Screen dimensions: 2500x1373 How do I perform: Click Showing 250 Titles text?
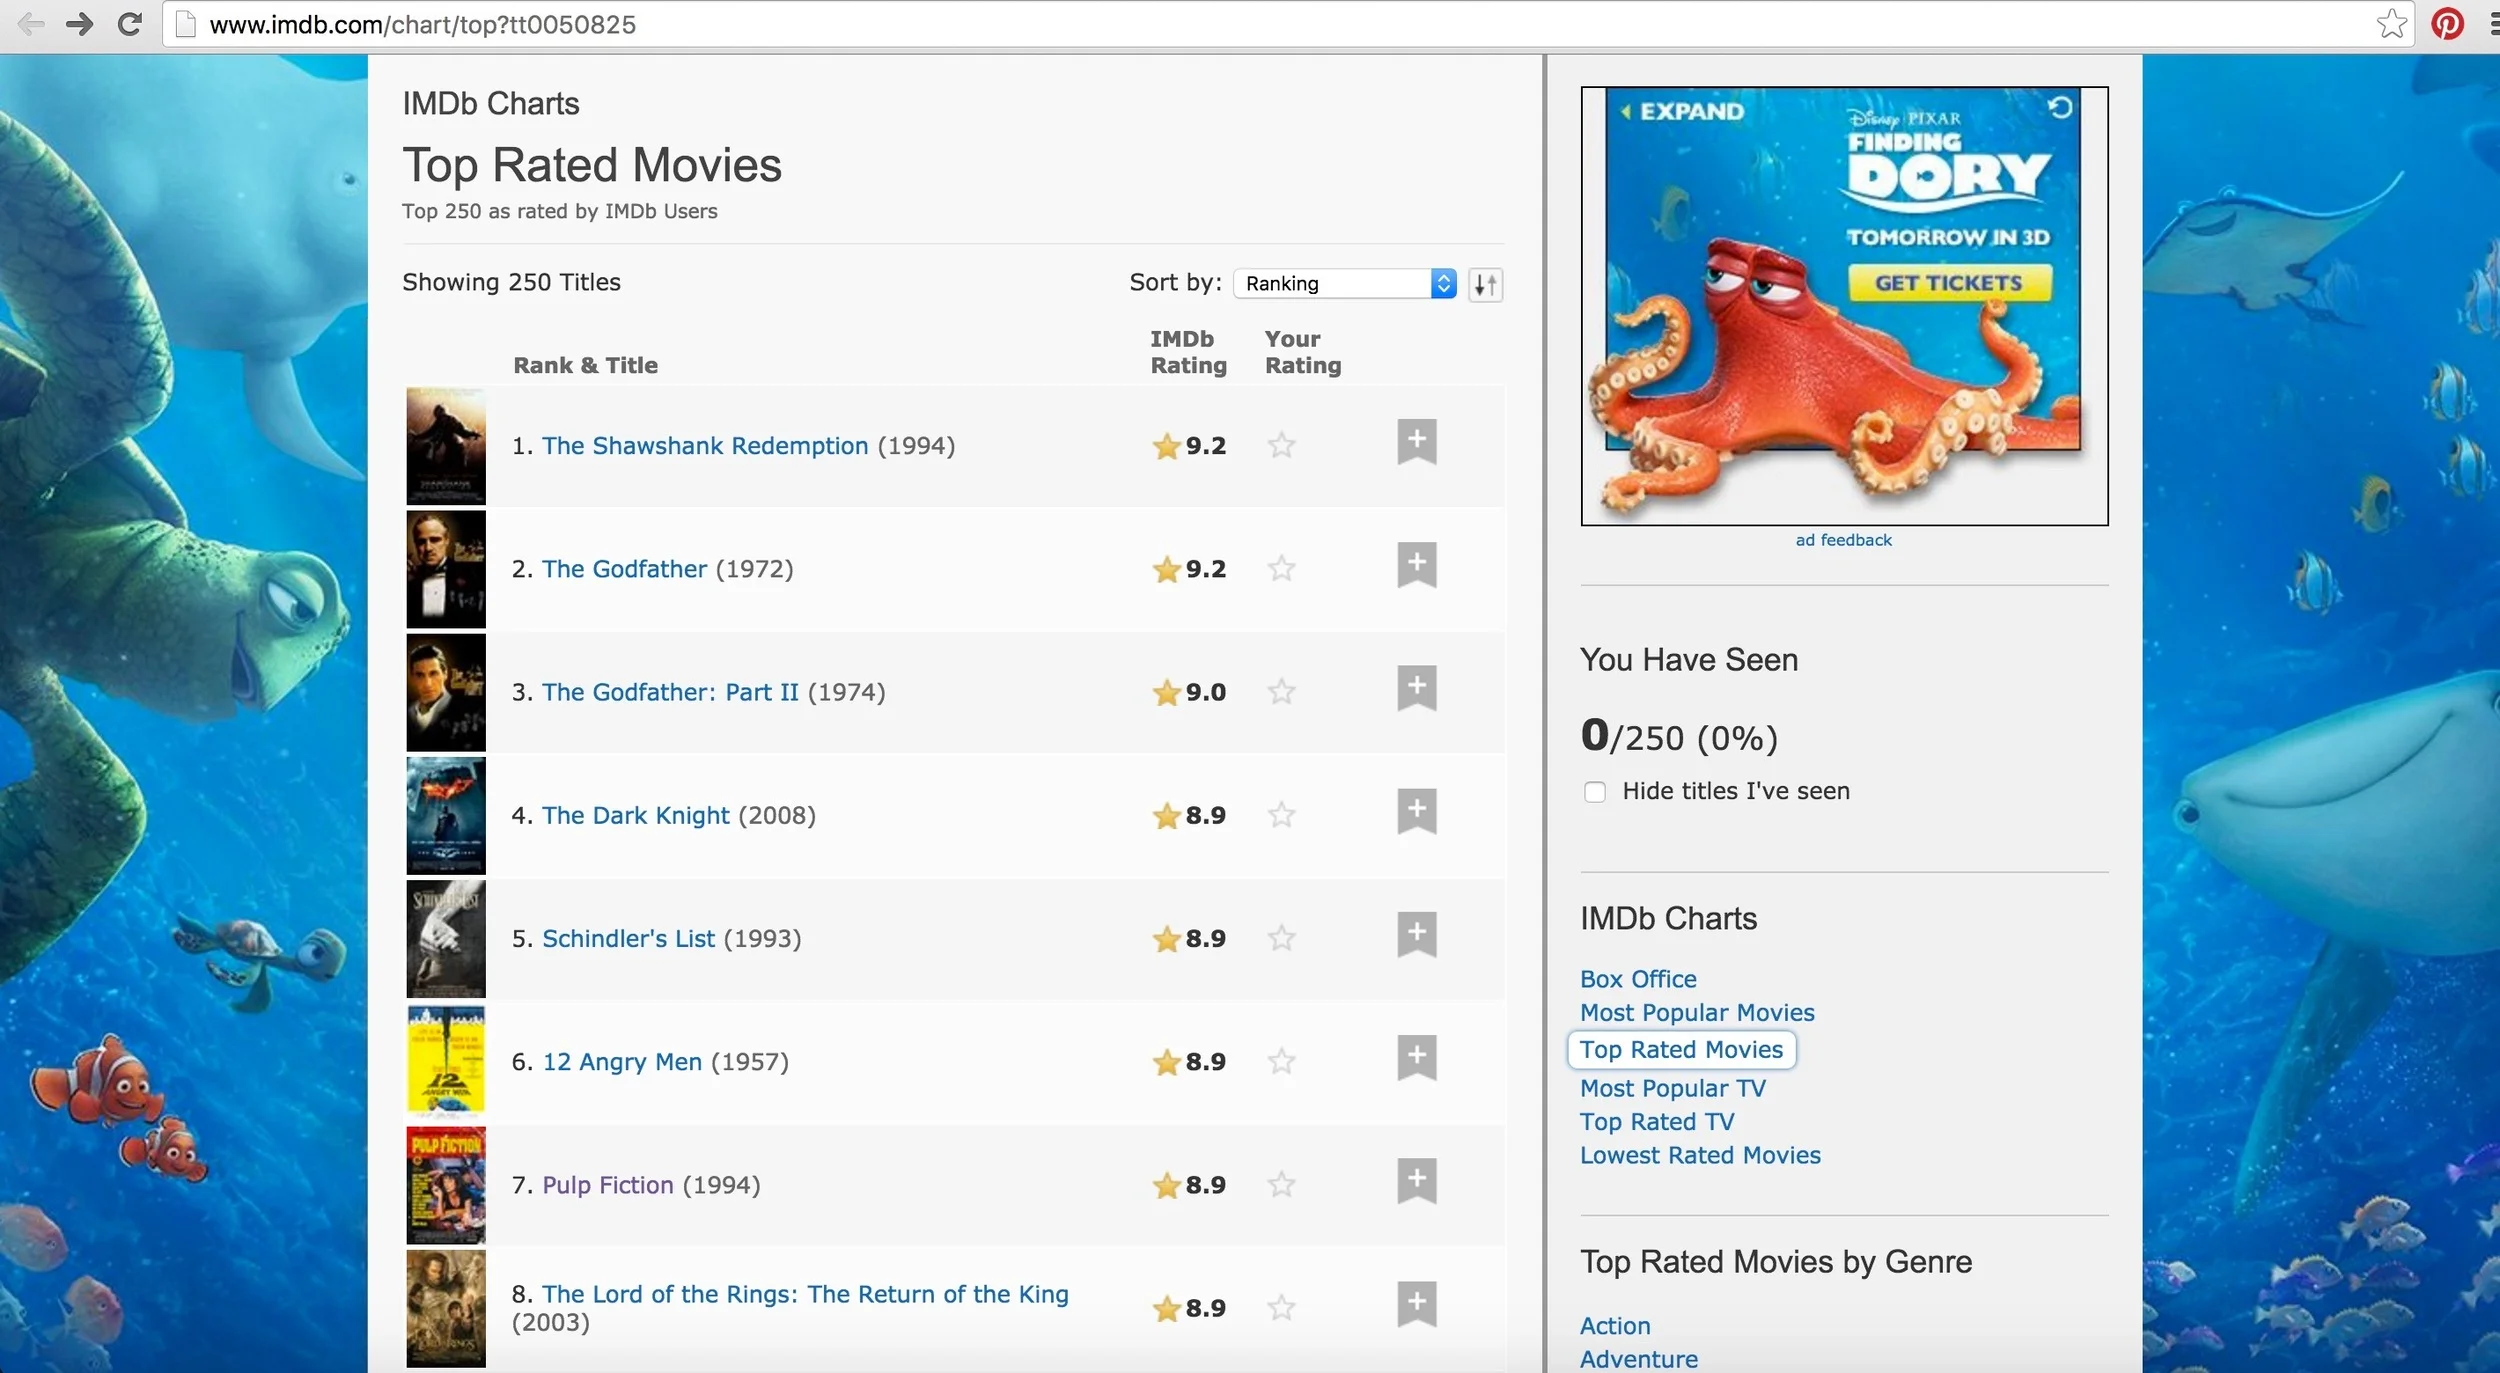click(511, 282)
